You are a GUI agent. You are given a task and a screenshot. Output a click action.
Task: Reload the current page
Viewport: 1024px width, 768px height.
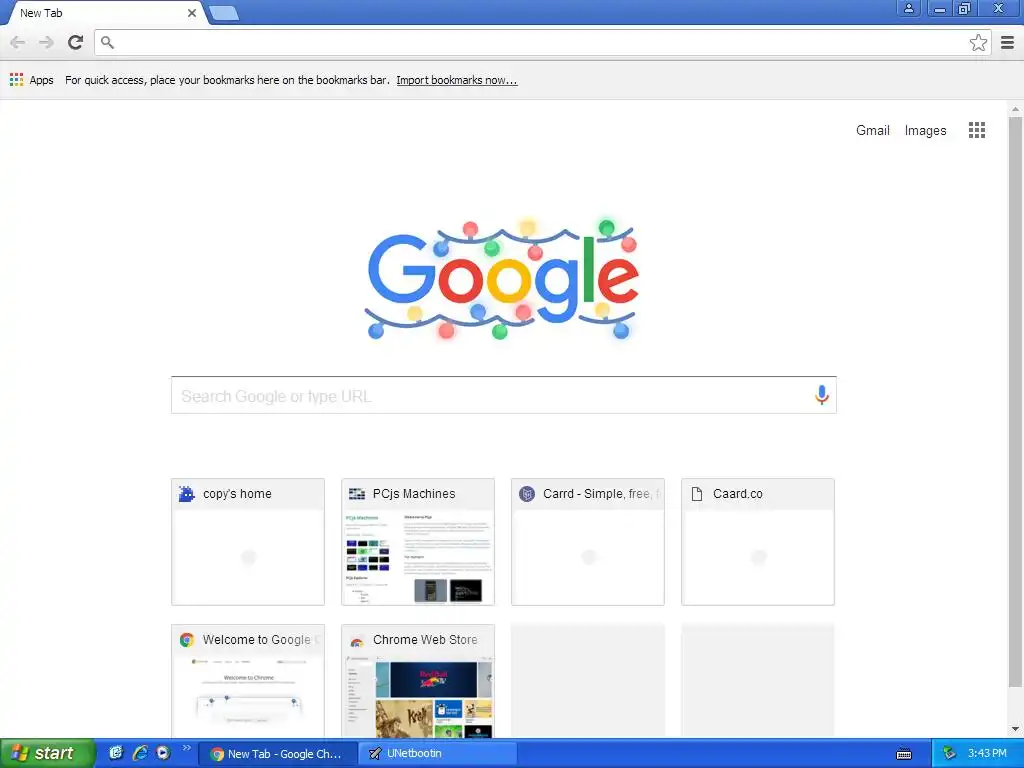(76, 42)
